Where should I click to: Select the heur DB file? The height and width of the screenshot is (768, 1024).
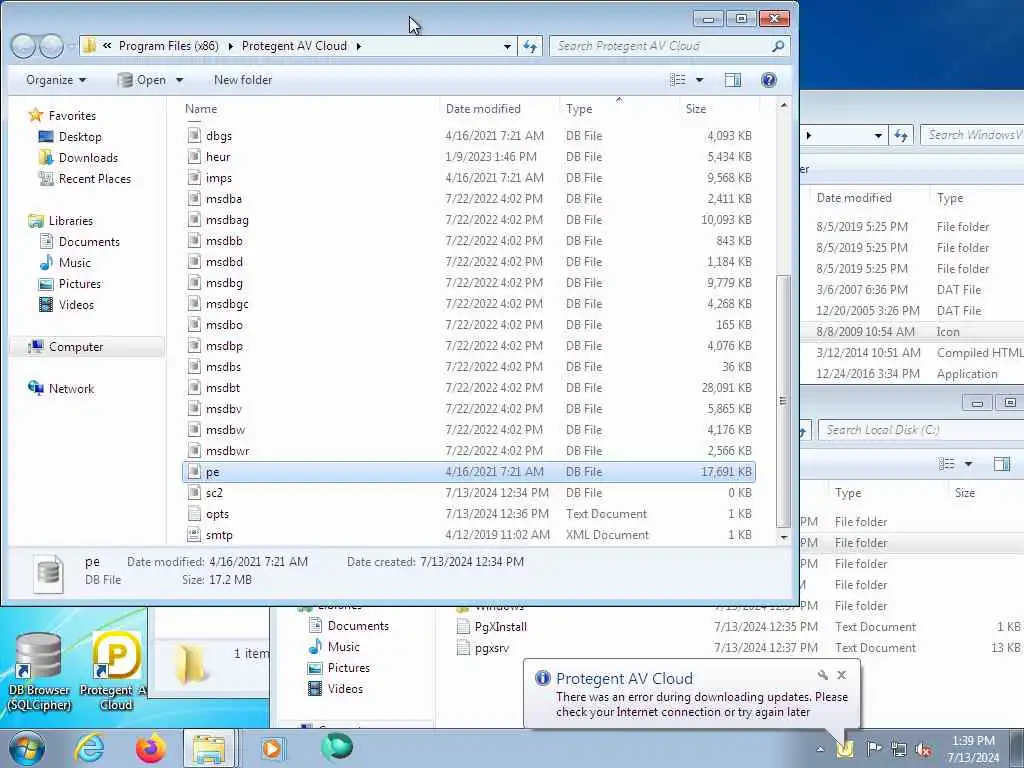point(468,157)
